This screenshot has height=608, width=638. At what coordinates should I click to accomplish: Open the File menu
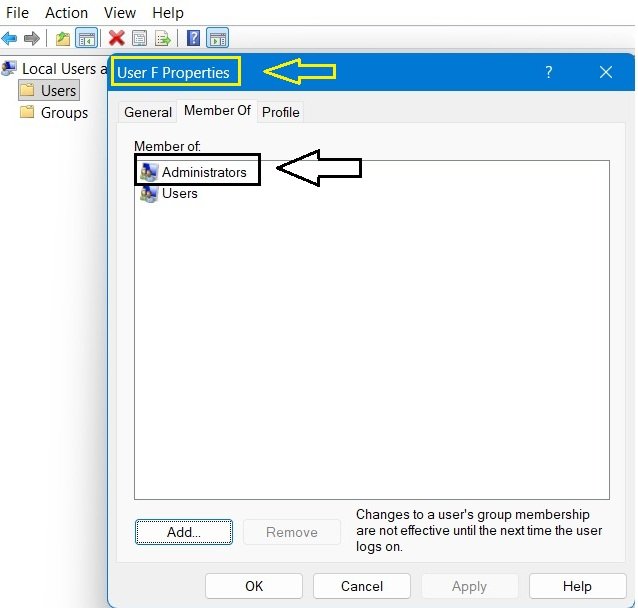click(17, 13)
